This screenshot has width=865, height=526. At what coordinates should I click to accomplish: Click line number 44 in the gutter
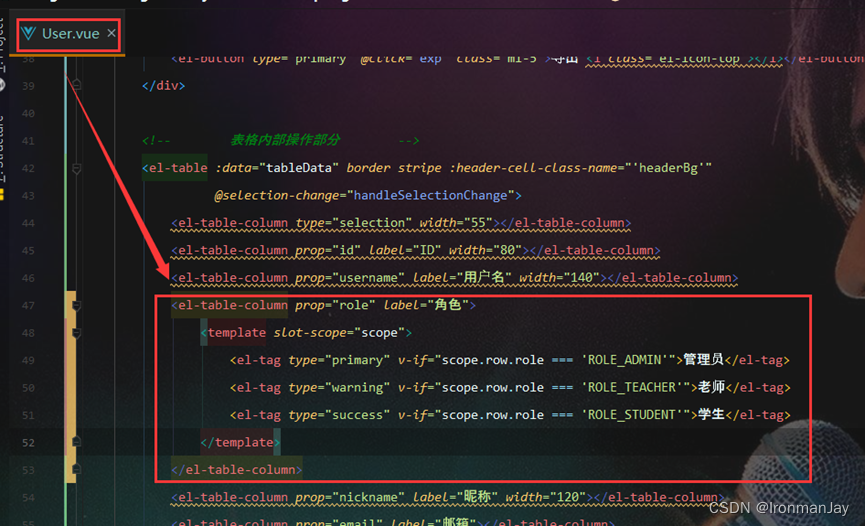(x=28, y=223)
